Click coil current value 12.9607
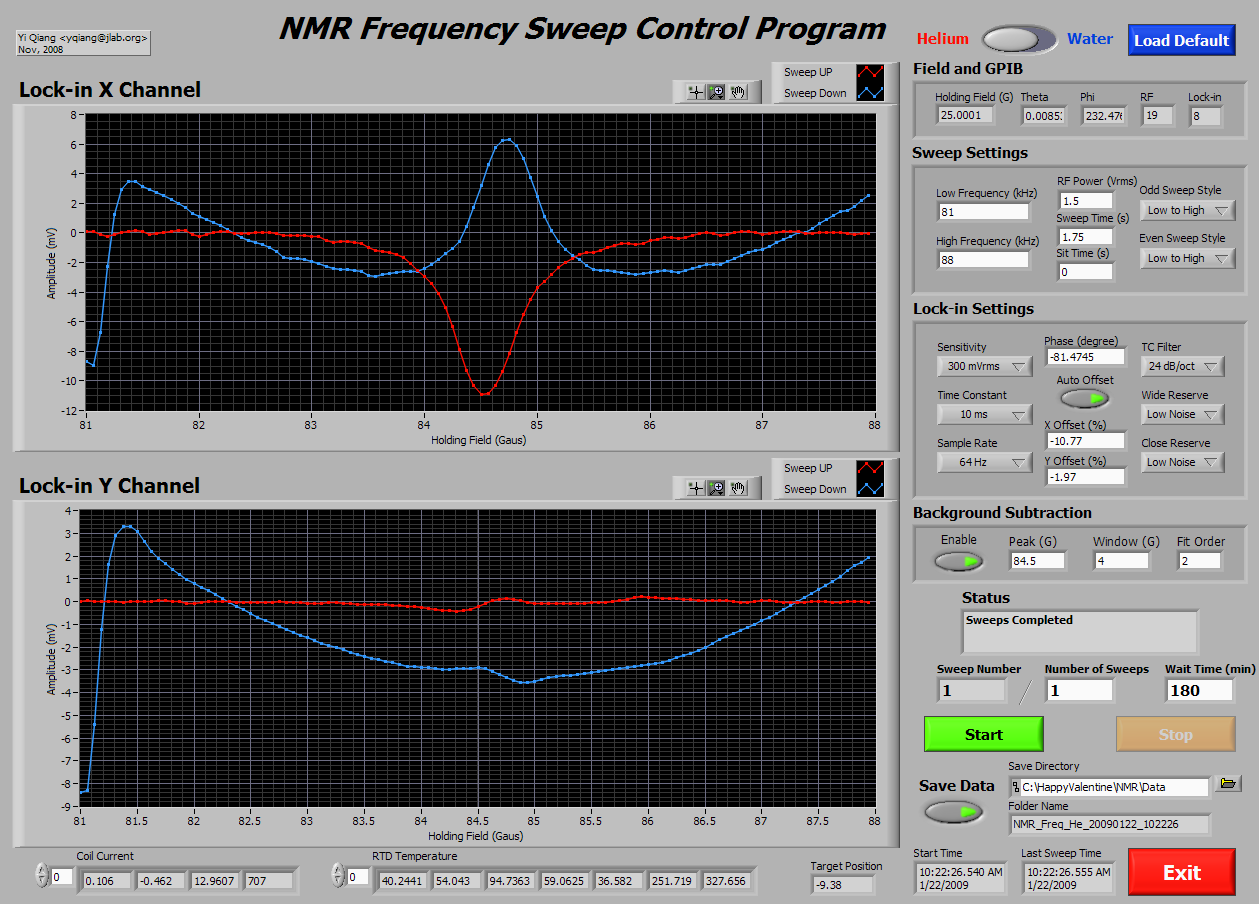 click(x=215, y=881)
